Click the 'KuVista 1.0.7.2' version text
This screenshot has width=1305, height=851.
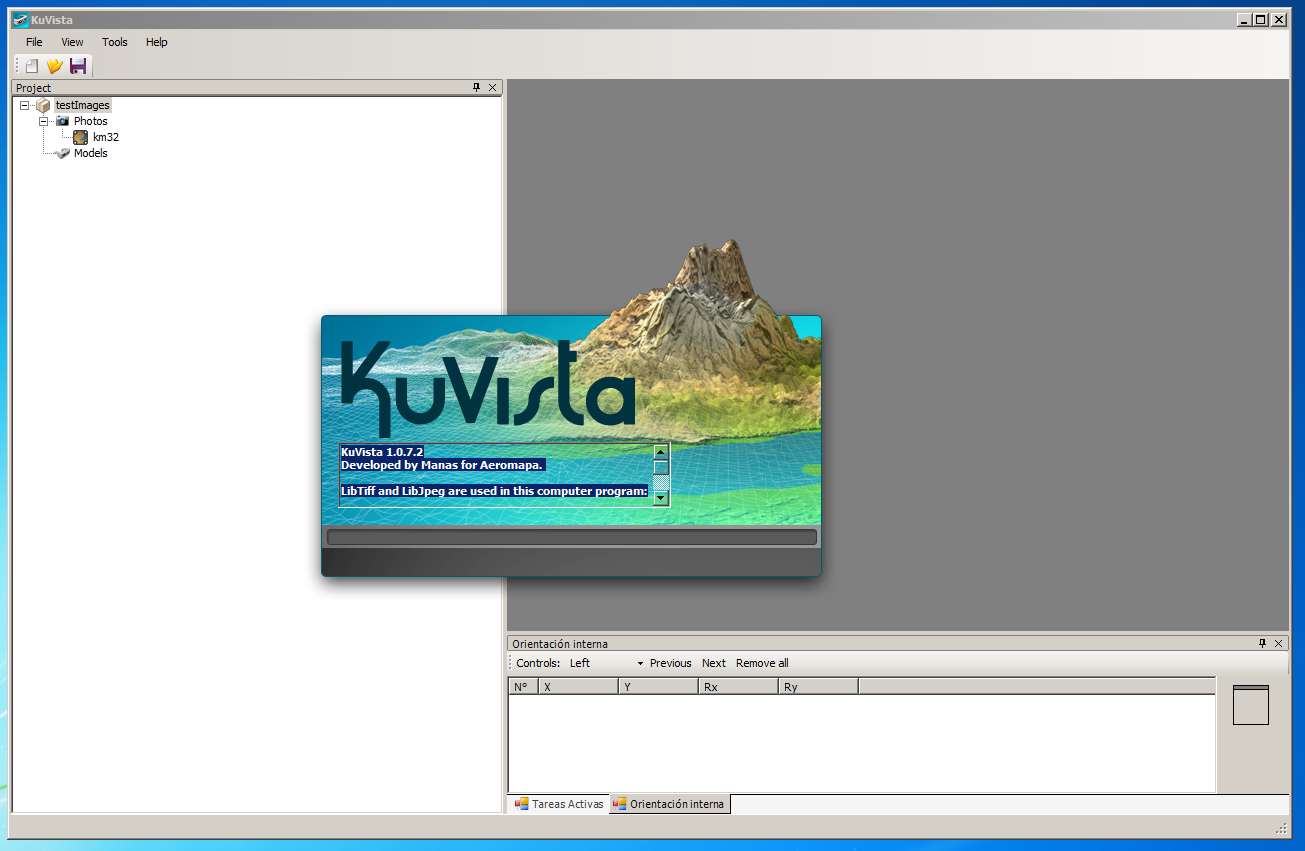point(382,452)
